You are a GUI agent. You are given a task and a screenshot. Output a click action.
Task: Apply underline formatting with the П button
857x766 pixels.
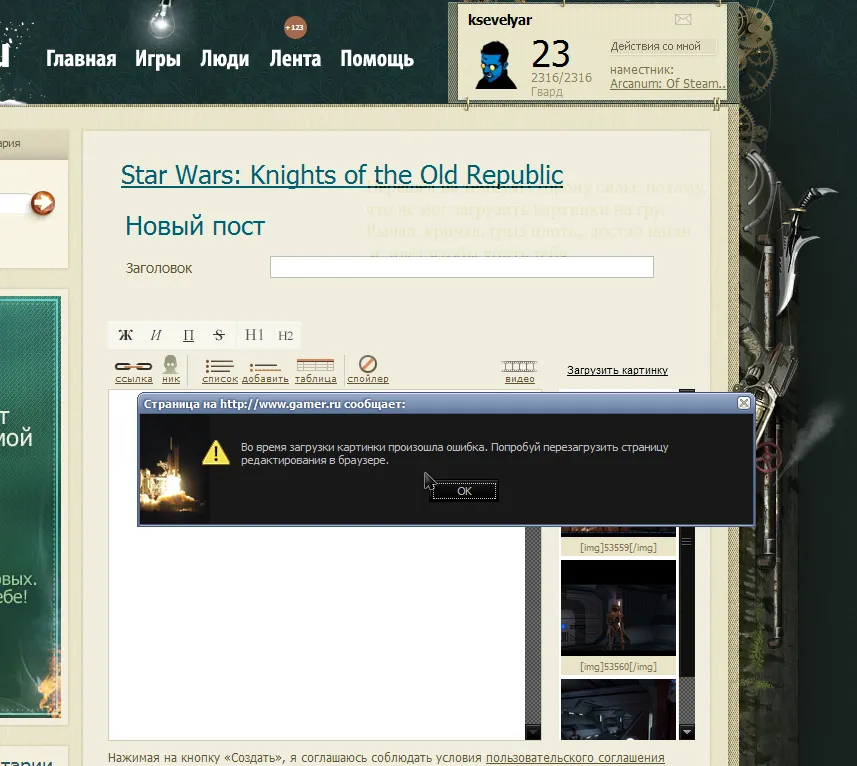188,335
